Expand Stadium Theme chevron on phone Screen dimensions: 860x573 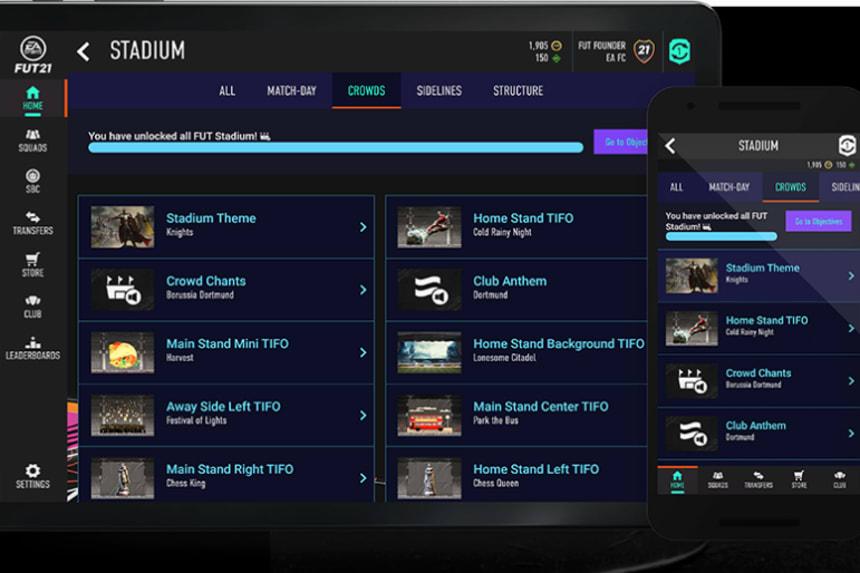[x=851, y=276]
